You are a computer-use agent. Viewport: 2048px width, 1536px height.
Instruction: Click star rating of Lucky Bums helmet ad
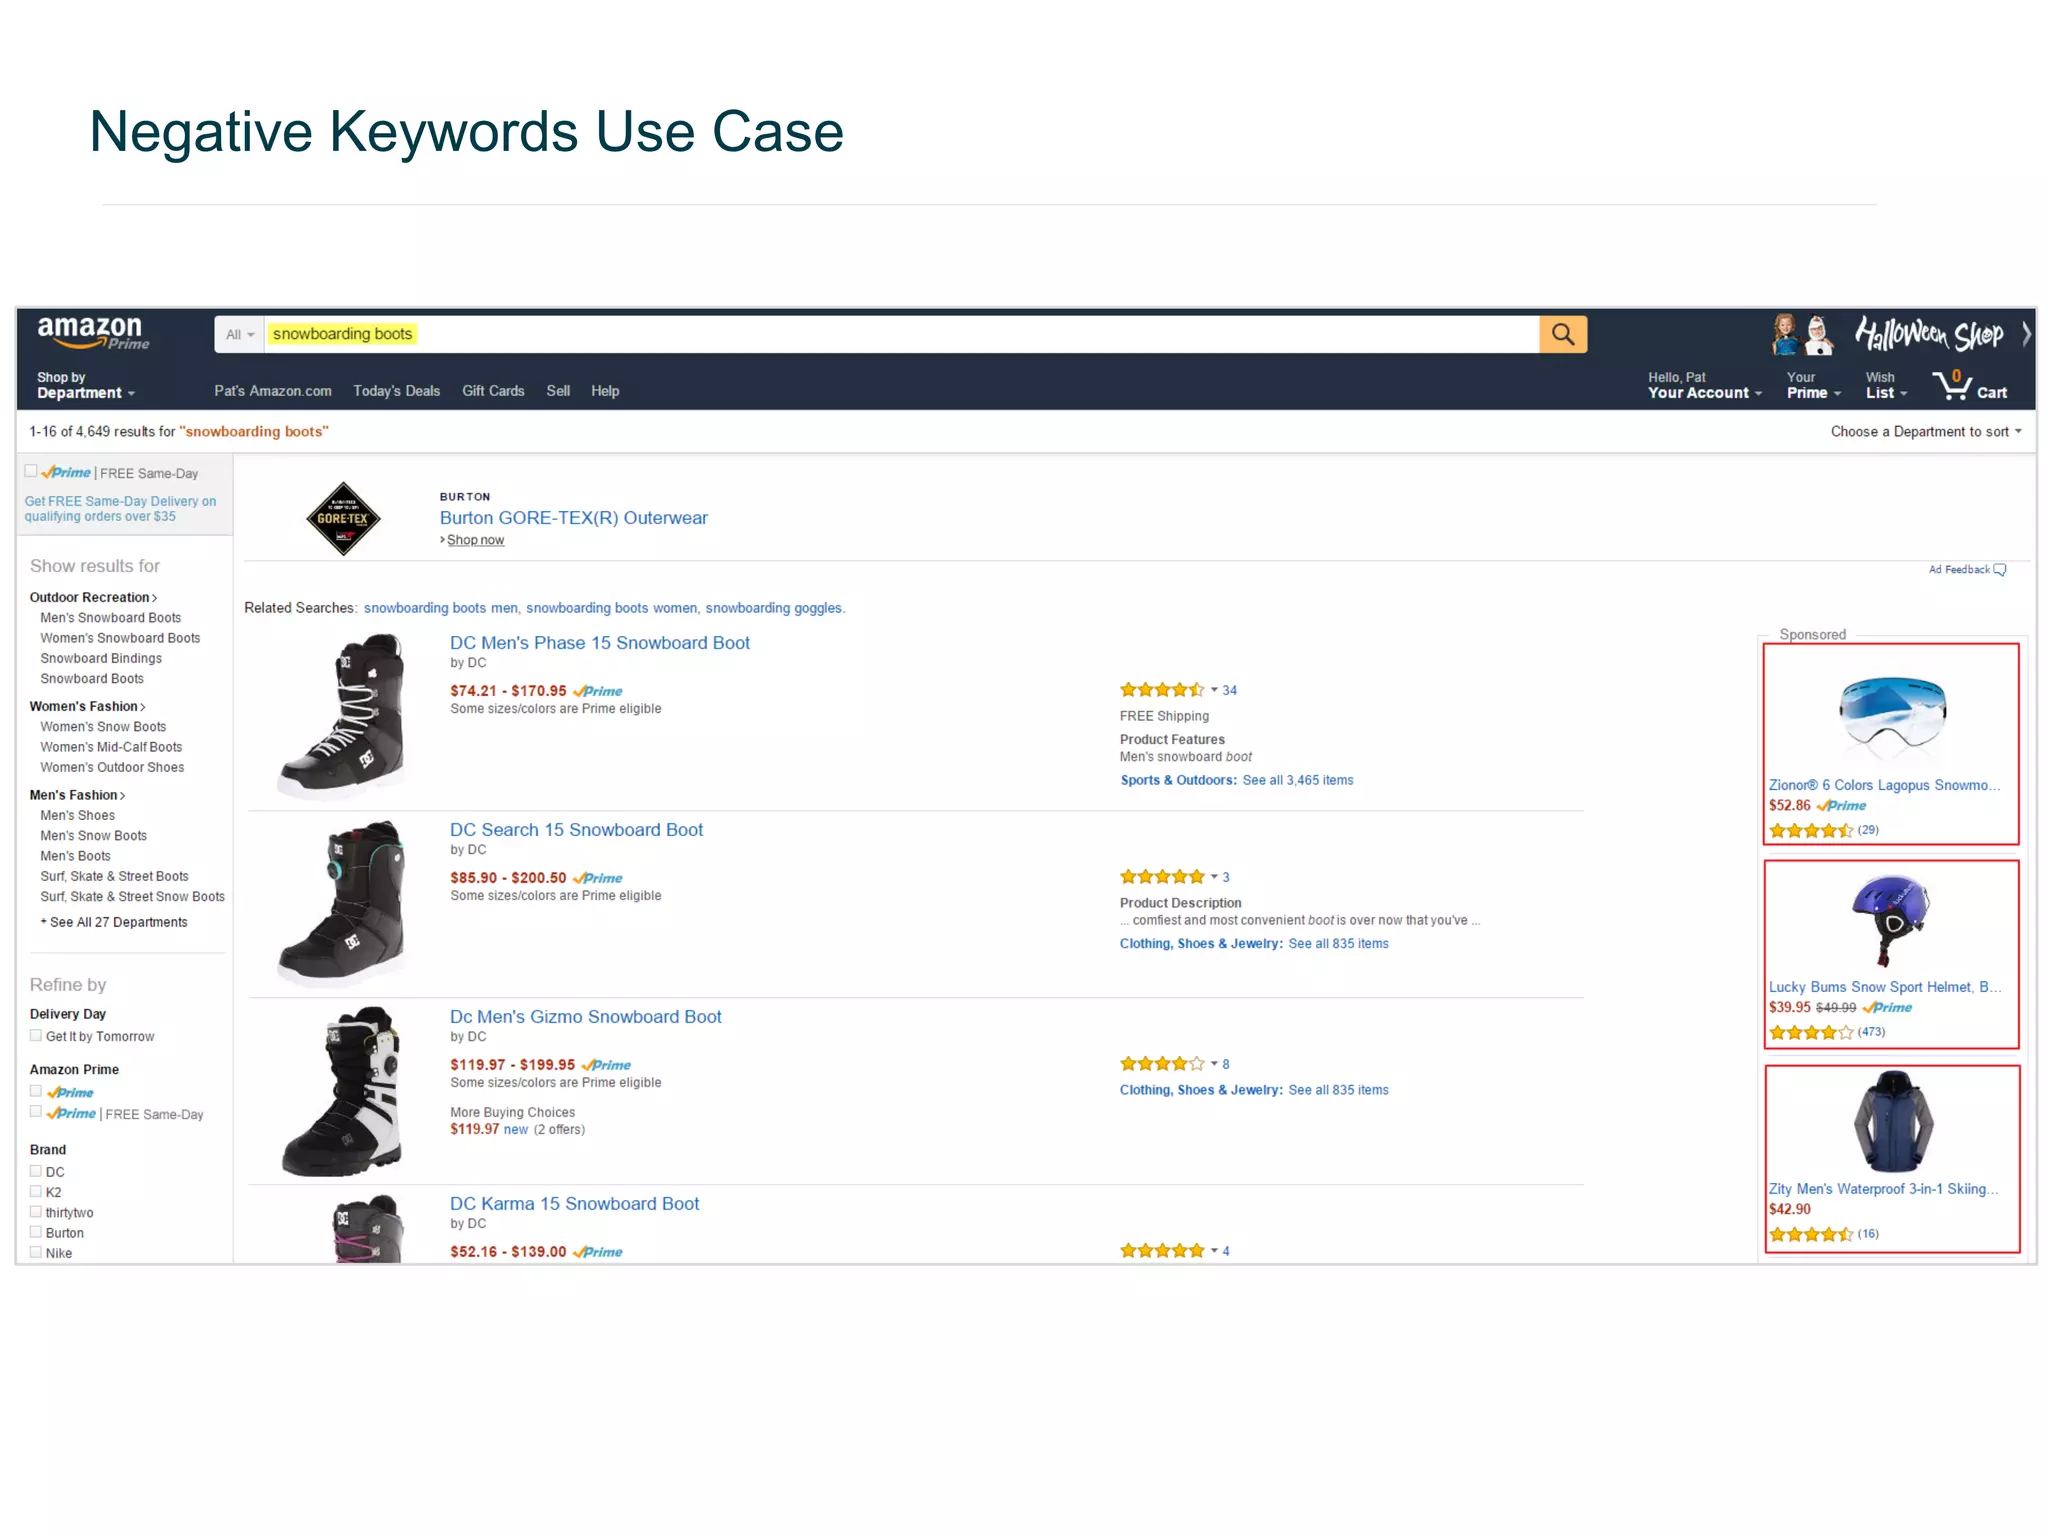(x=1811, y=1032)
